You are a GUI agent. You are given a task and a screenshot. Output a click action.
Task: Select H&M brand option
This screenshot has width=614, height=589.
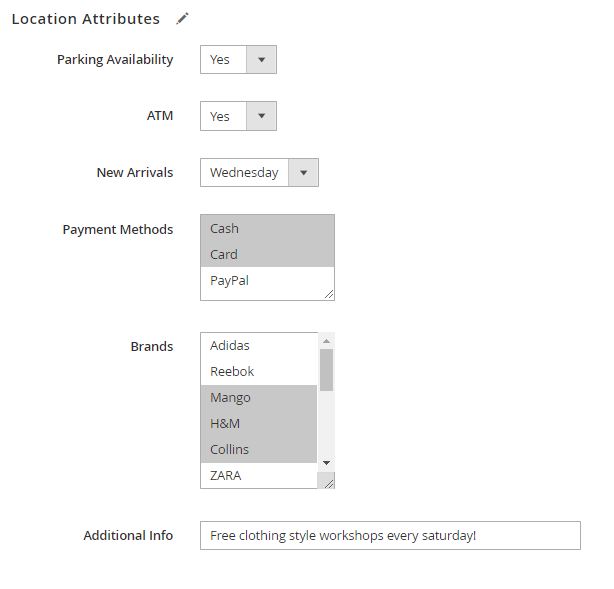tap(258, 424)
